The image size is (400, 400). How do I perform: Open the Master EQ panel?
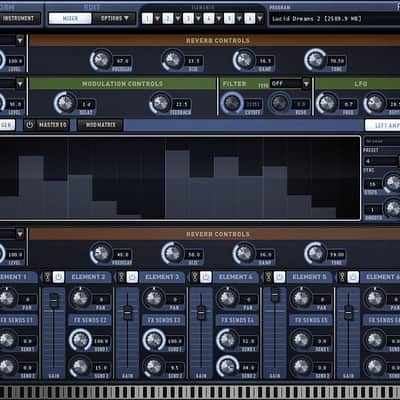coord(47,125)
